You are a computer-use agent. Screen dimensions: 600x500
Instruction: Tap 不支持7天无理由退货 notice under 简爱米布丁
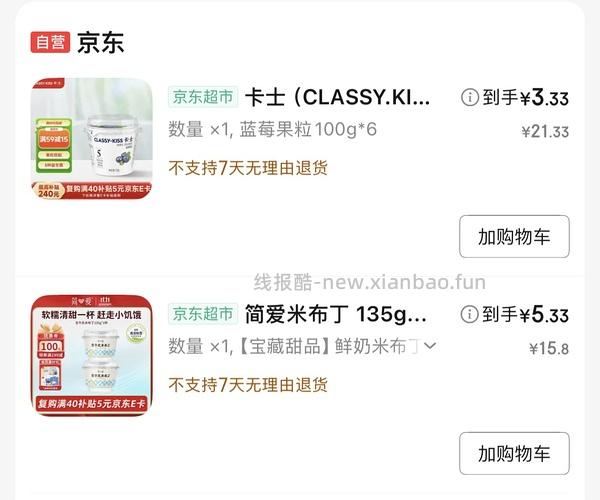tap(248, 384)
